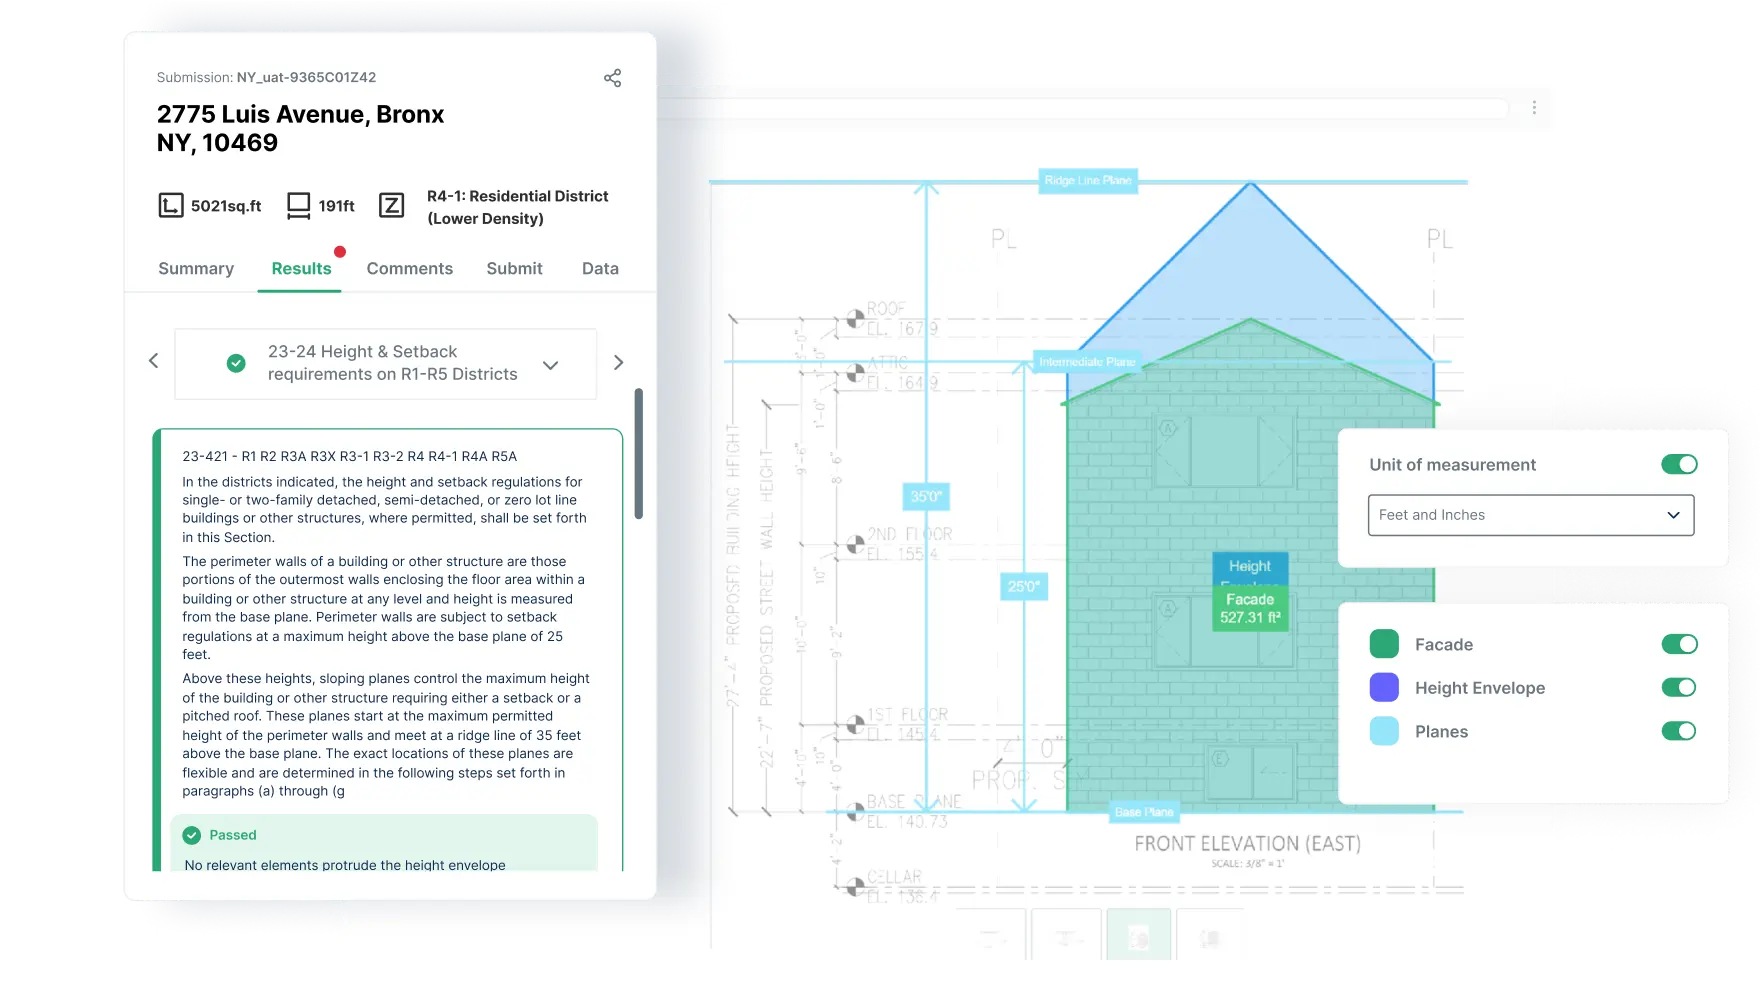Toggle Height Envelope layer visibility
Image resolution: width=1760 pixels, height=991 pixels.
1679,687
